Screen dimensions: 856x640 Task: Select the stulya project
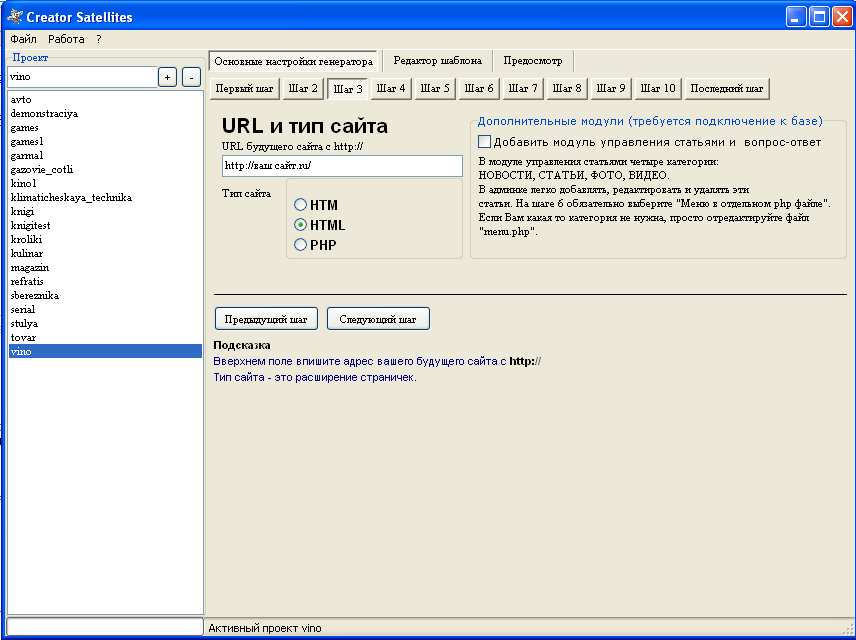click(105, 324)
